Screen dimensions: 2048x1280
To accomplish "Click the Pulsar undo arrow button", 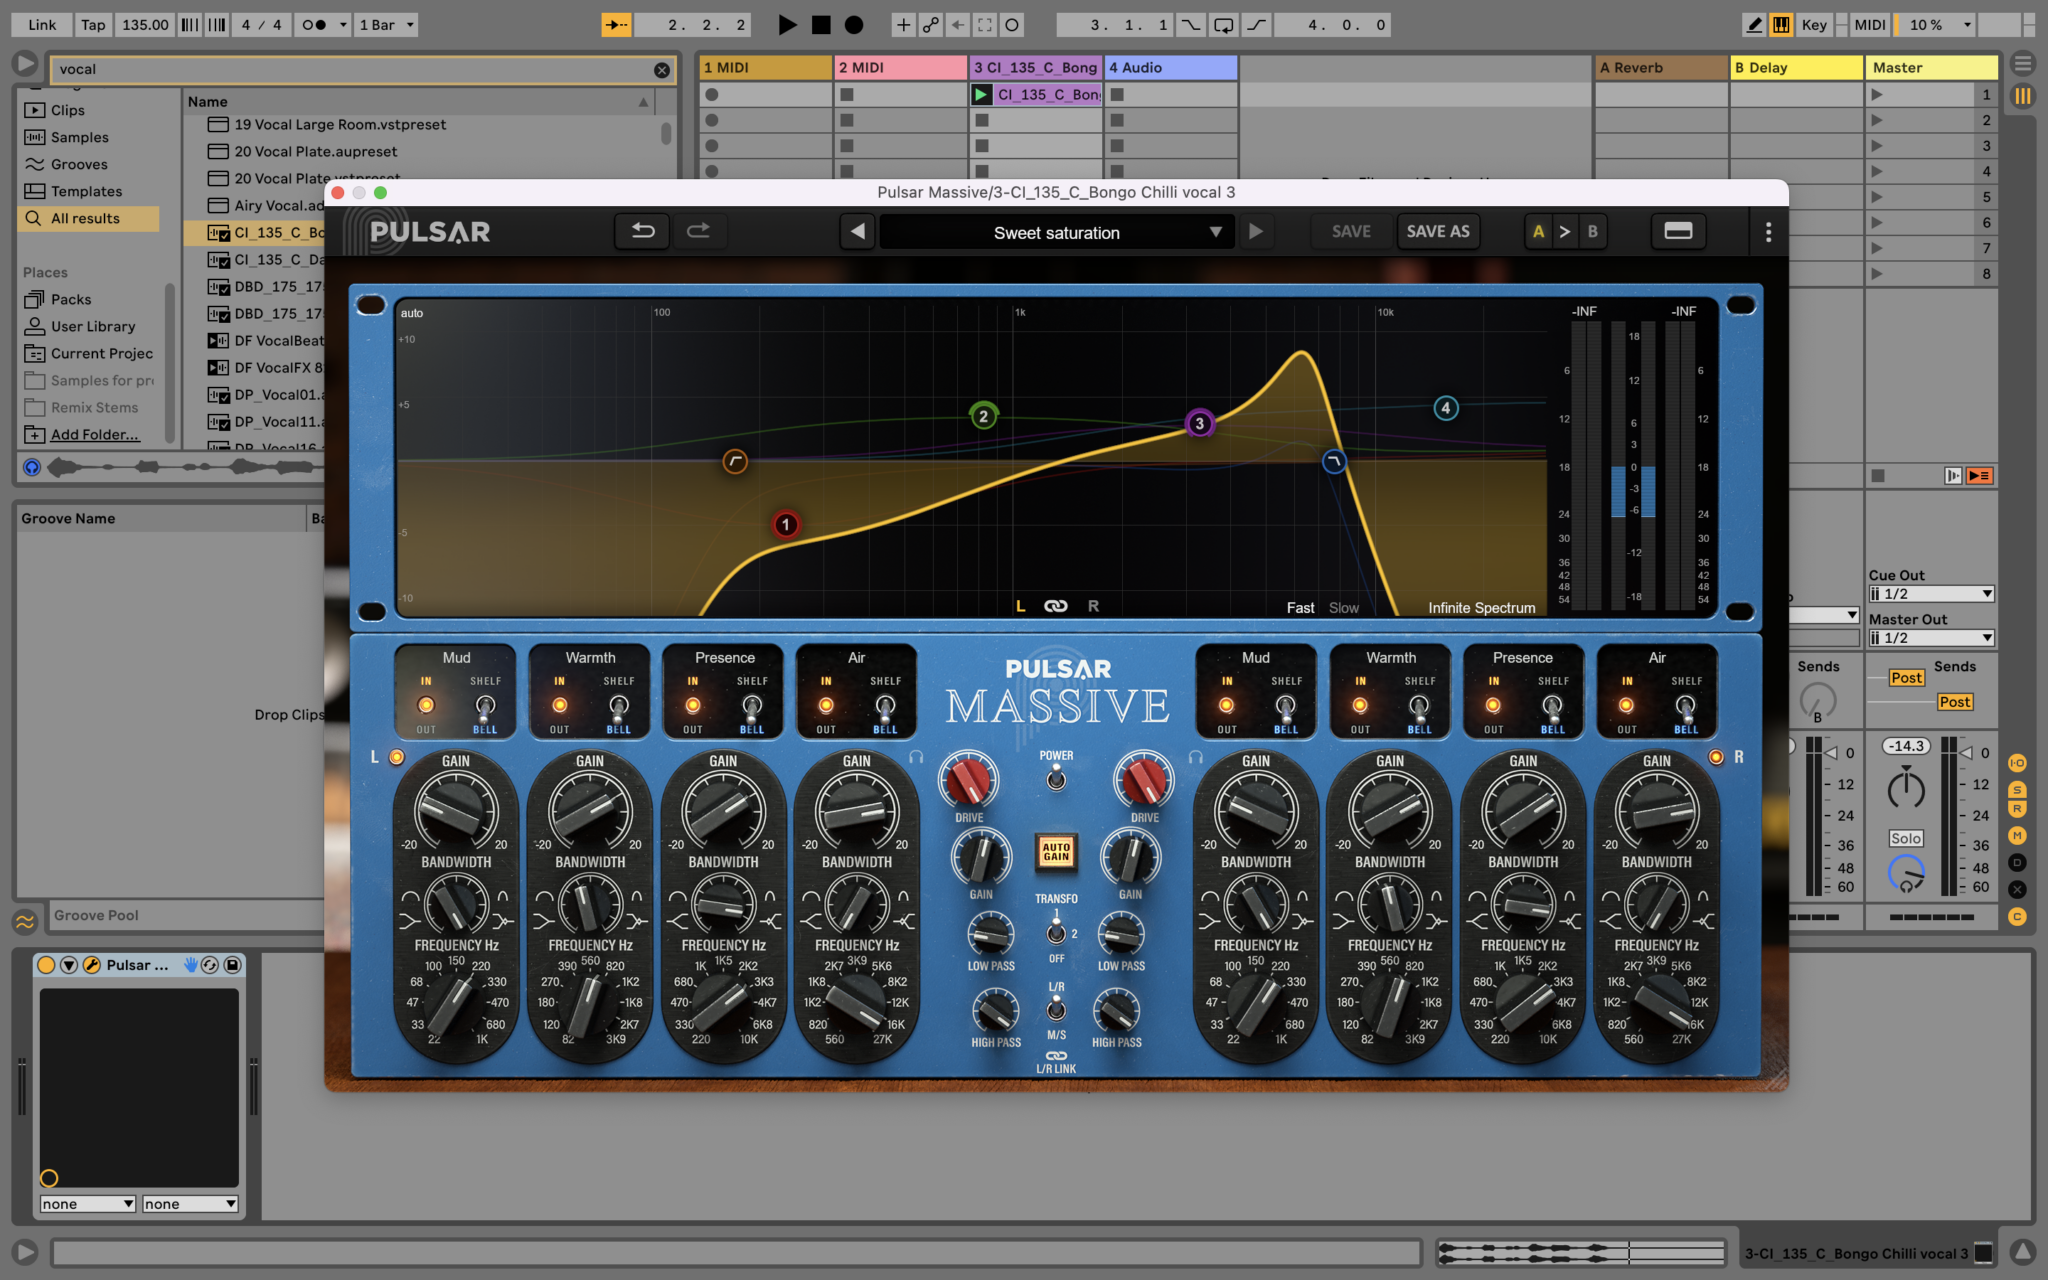I will 642,232.
